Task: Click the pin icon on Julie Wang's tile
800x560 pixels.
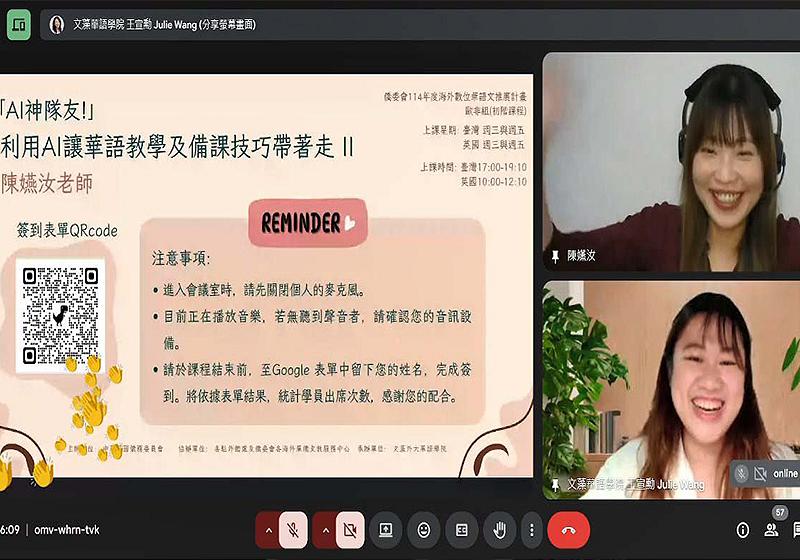Action: tap(555, 484)
